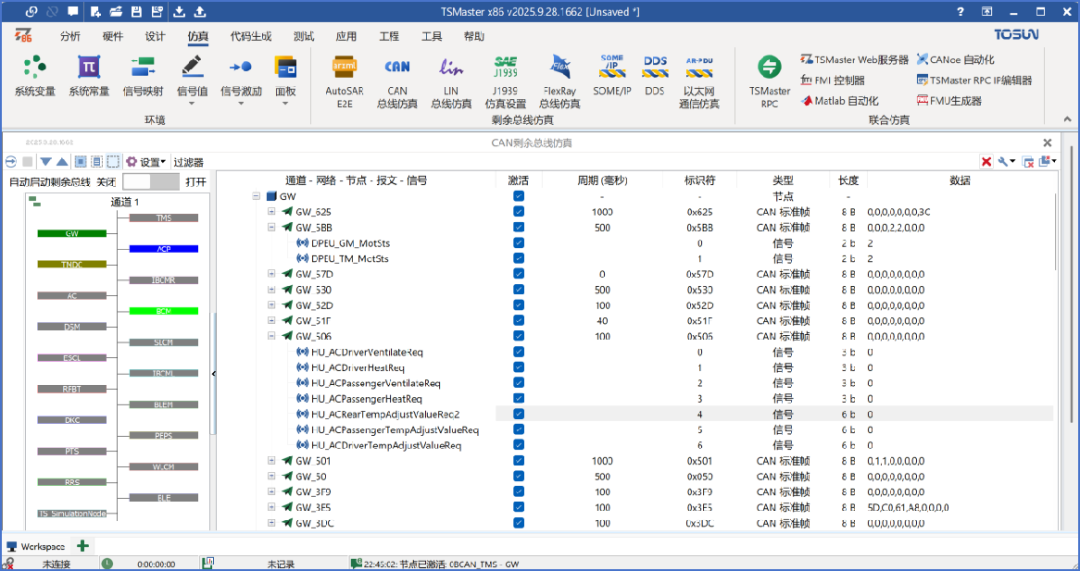Open TSMaster RPC IF编辑器
The image size is (1080, 571).
[975, 81]
